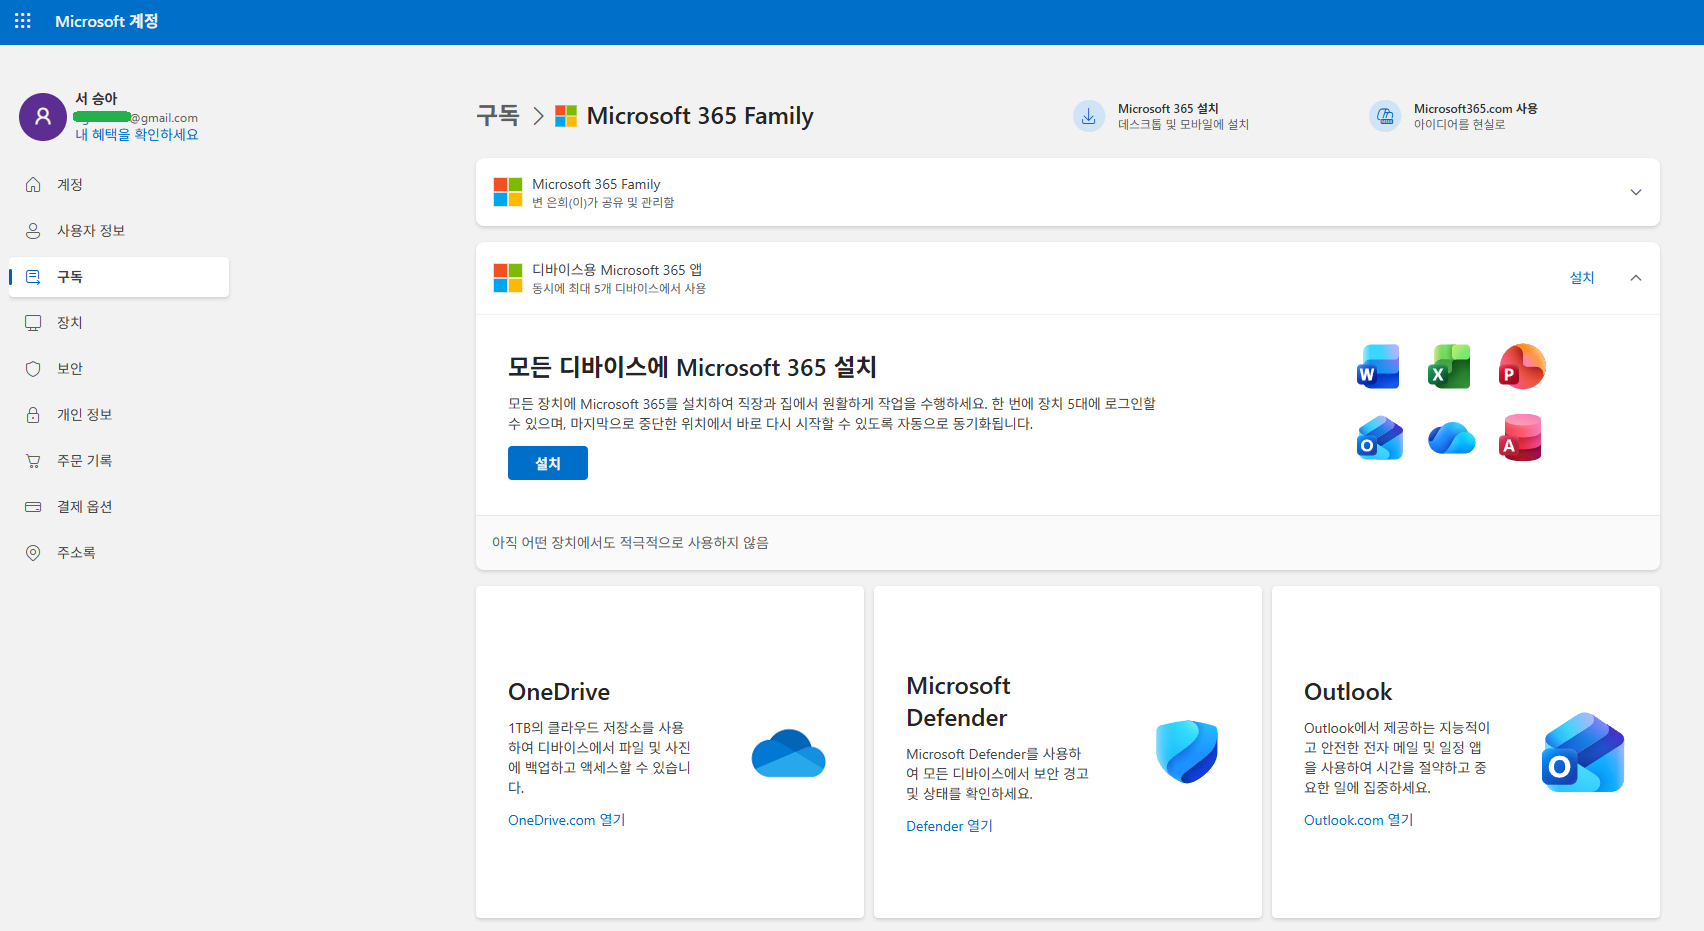Image resolution: width=1704 pixels, height=931 pixels.
Task: Click the card icon next to 결제 옵션
Action: pyautogui.click(x=33, y=507)
